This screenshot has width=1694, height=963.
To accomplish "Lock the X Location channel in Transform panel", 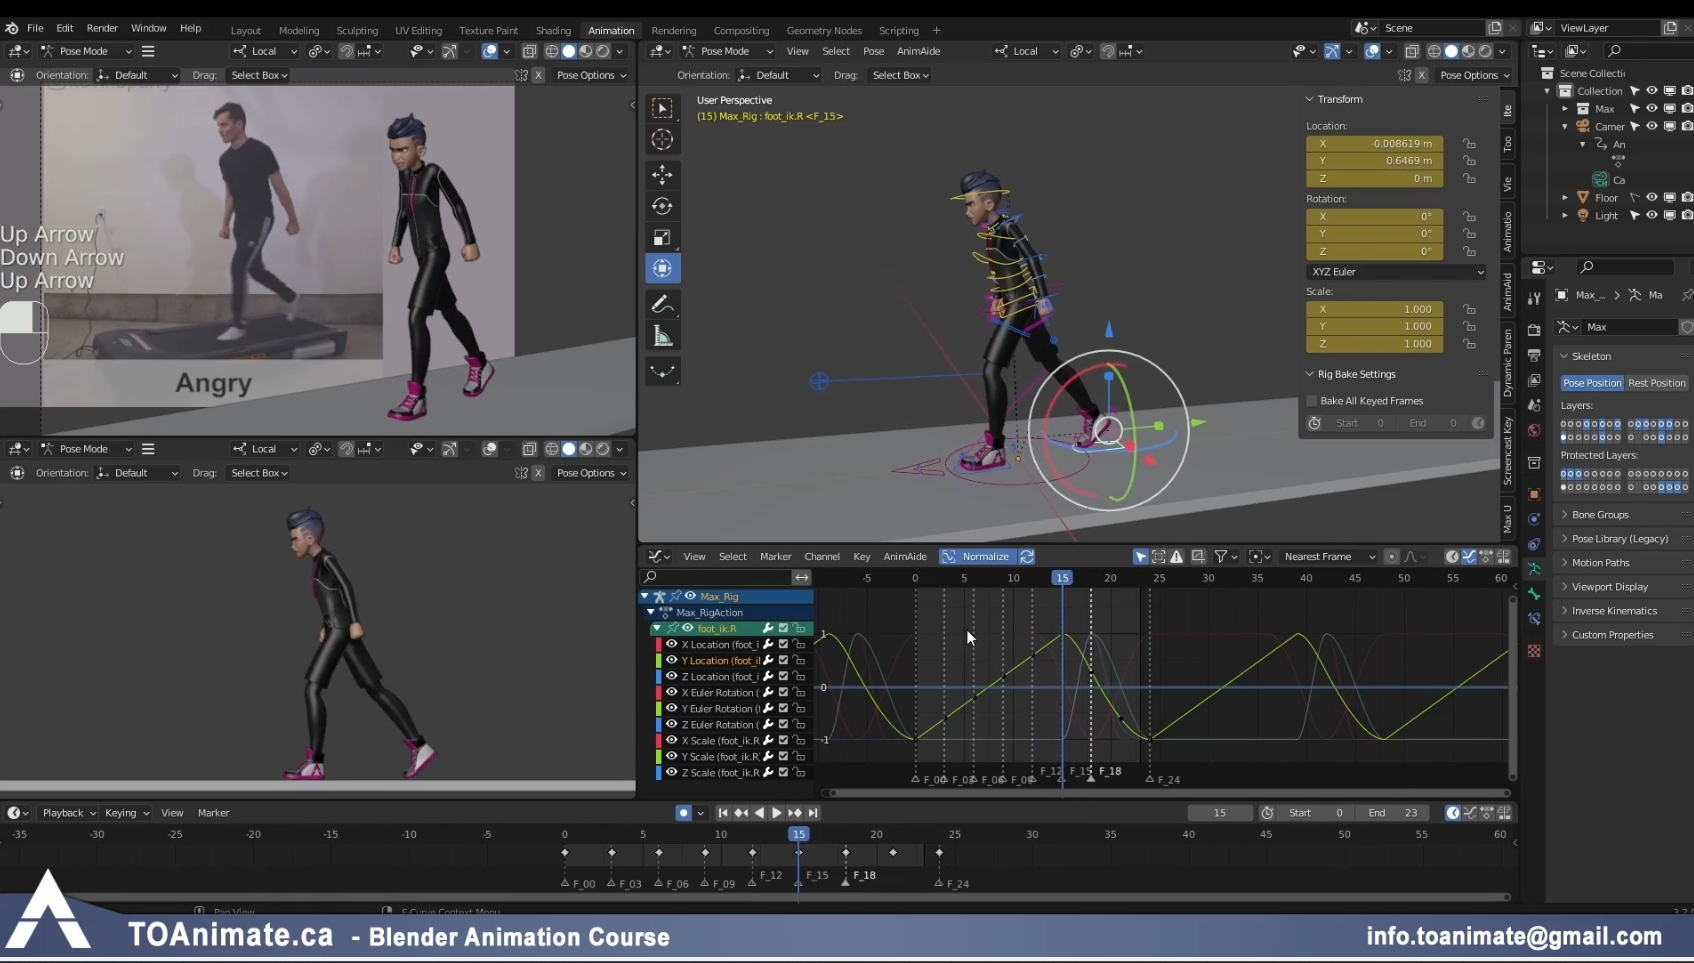I will point(1469,143).
